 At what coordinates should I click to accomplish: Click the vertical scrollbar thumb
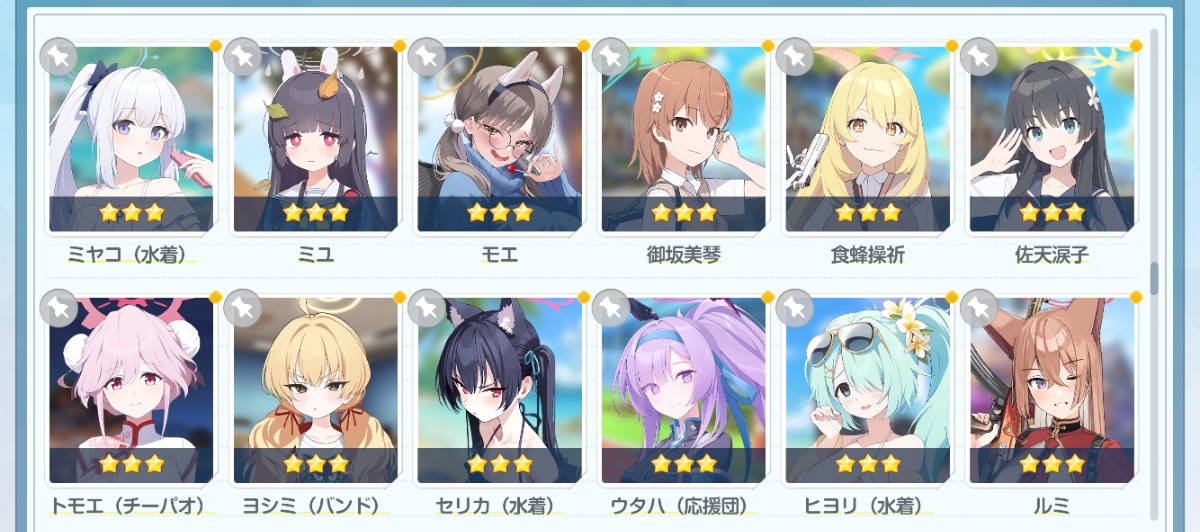1154,279
